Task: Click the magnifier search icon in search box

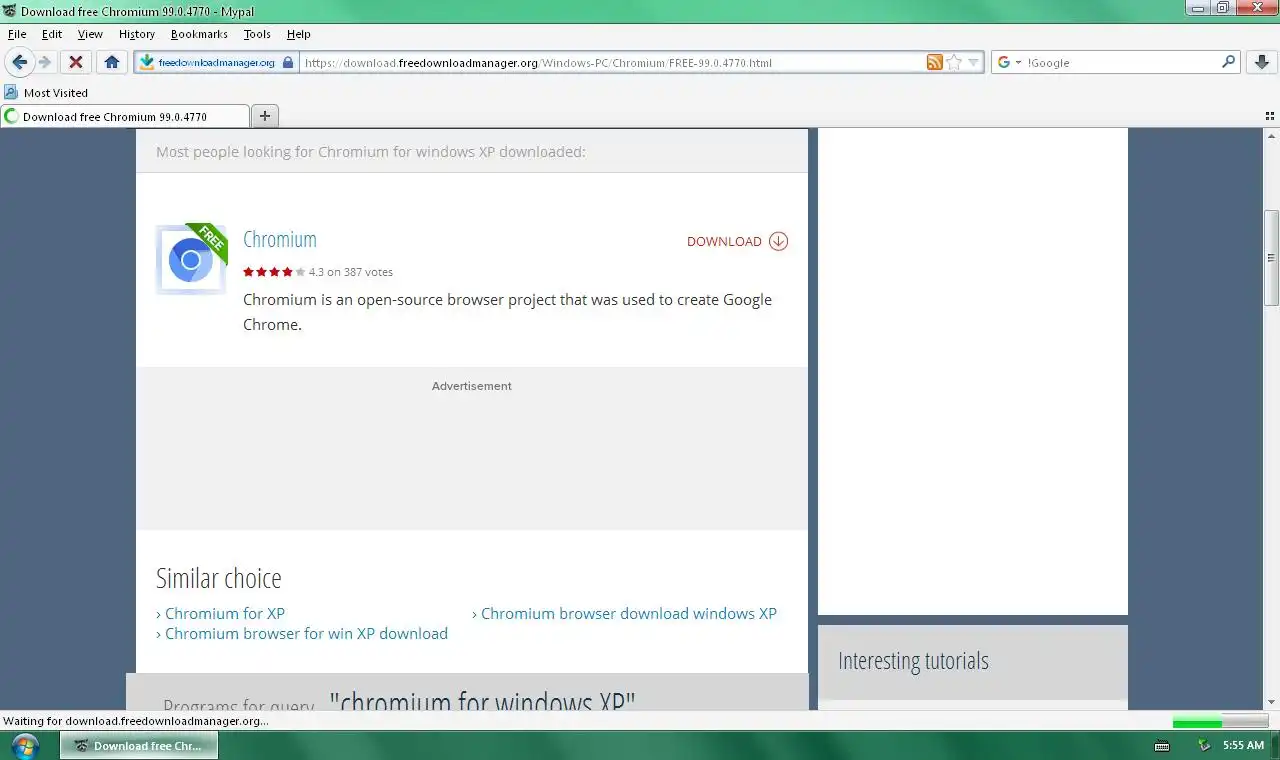Action: 1229,62
